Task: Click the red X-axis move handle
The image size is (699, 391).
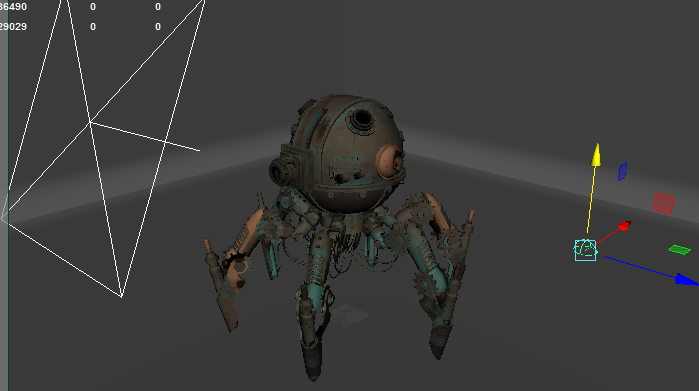Action: (x=625, y=226)
